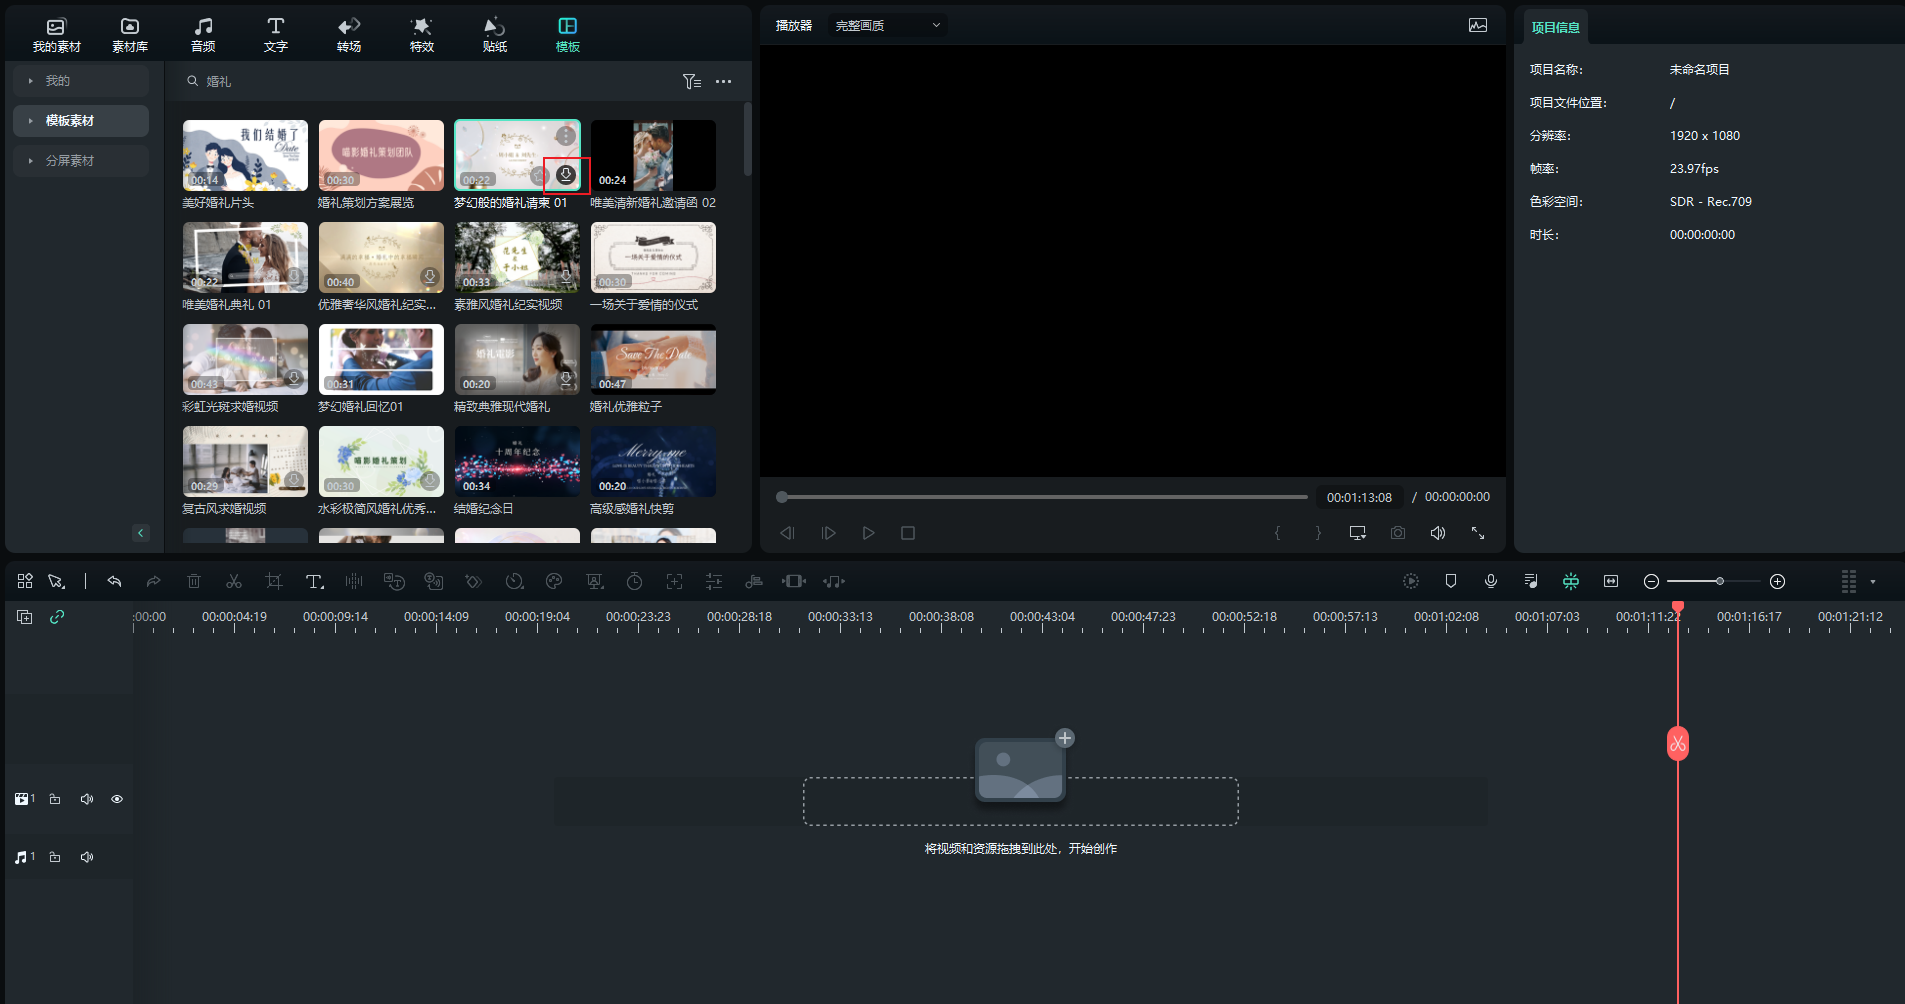Select the 结婚纪念日 template thumbnail
1905x1004 pixels.
pyautogui.click(x=517, y=462)
